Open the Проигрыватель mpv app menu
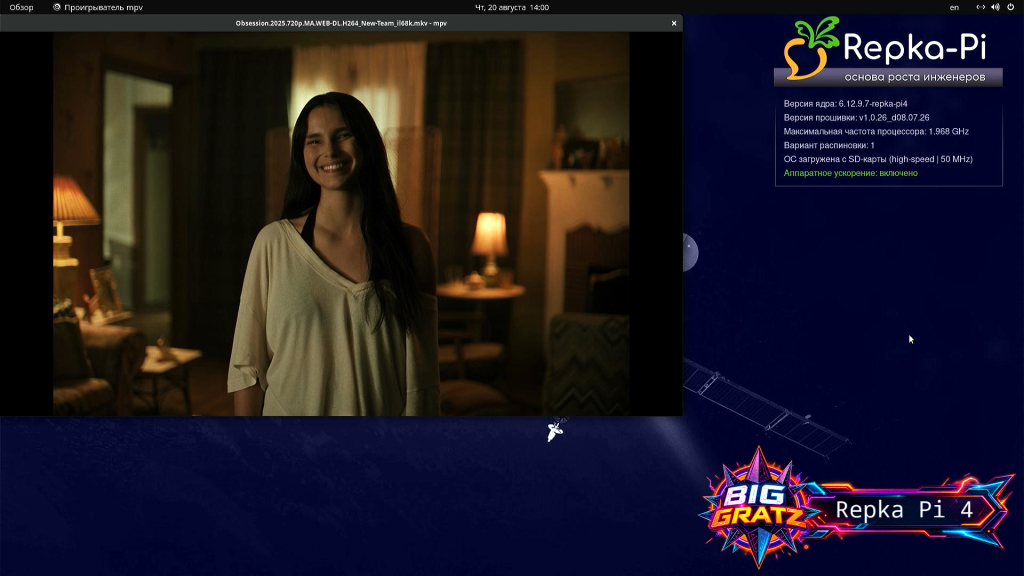 98,7
